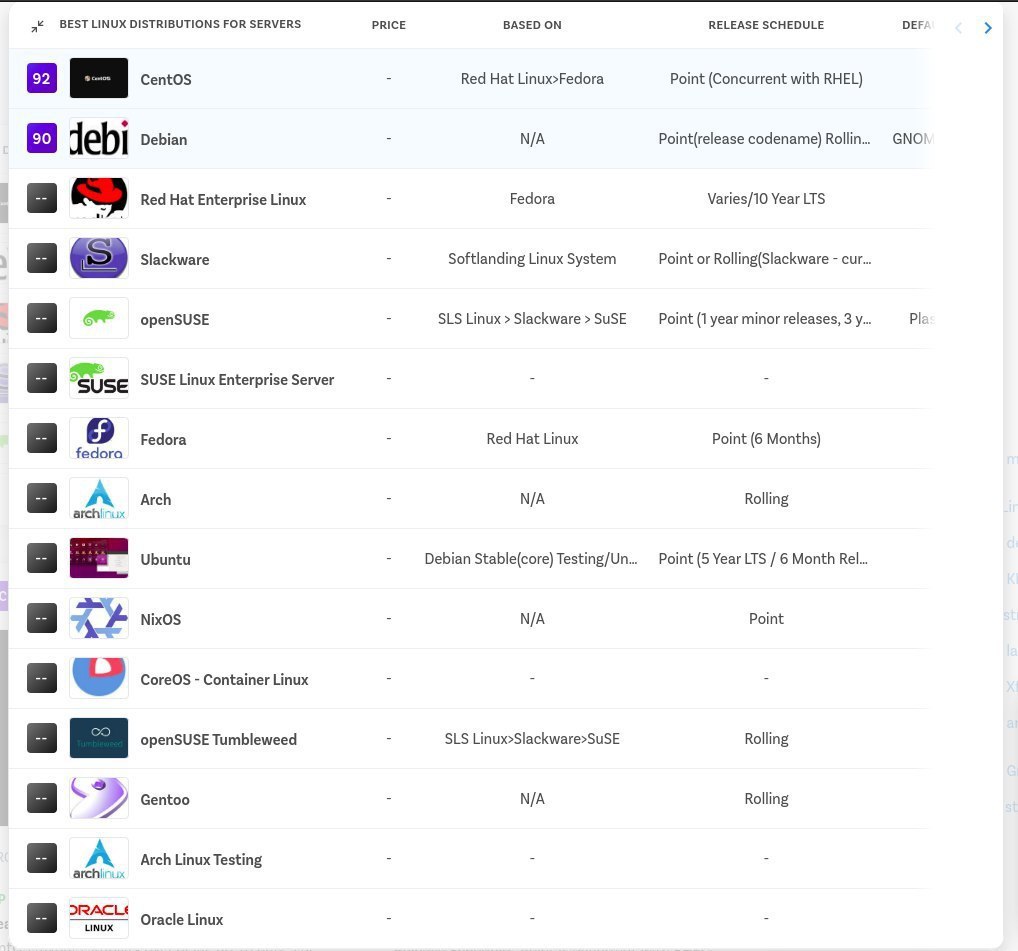Open the Oracle Linux link
1018x951 pixels.
tap(182, 920)
